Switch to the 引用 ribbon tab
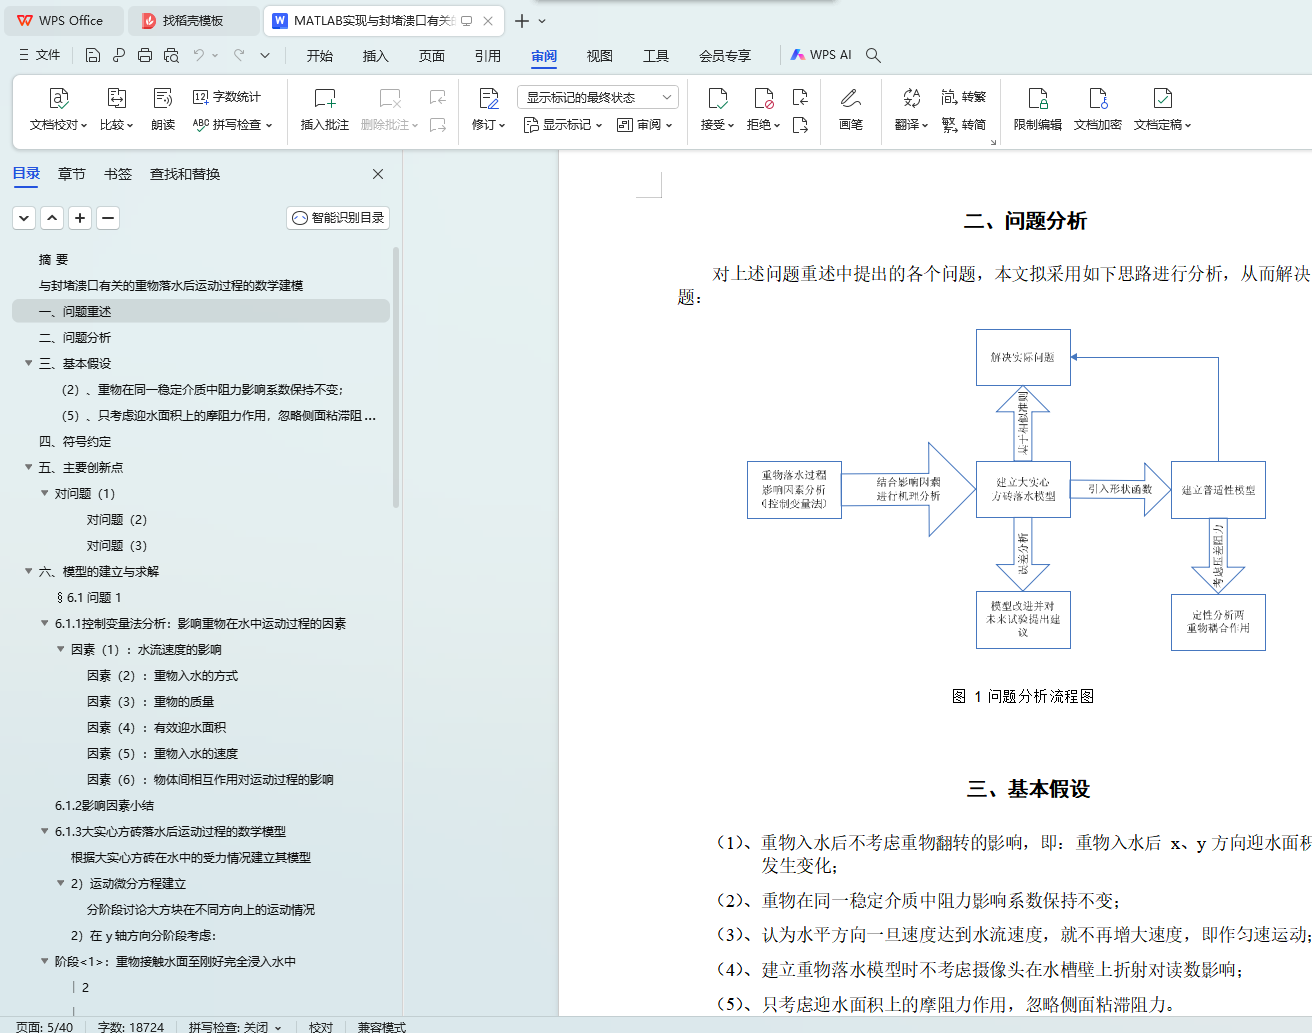Viewport: 1312px width, 1033px height. click(x=488, y=56)
